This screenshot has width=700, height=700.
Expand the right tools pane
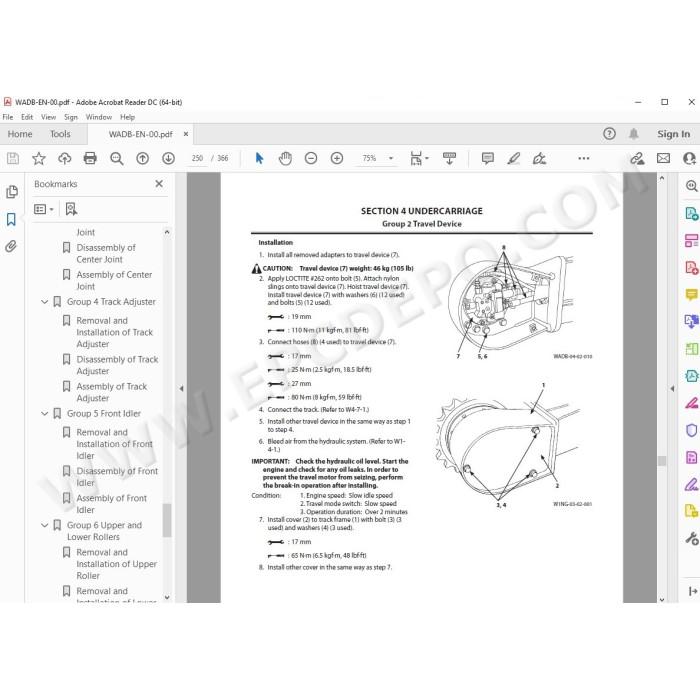pos(672,388)
